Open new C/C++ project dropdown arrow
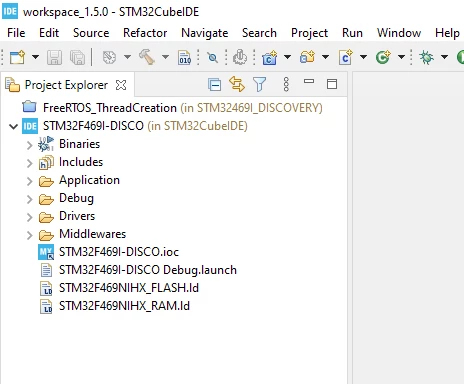The width and height of the screenshot is (464, 384). point(287,57)
